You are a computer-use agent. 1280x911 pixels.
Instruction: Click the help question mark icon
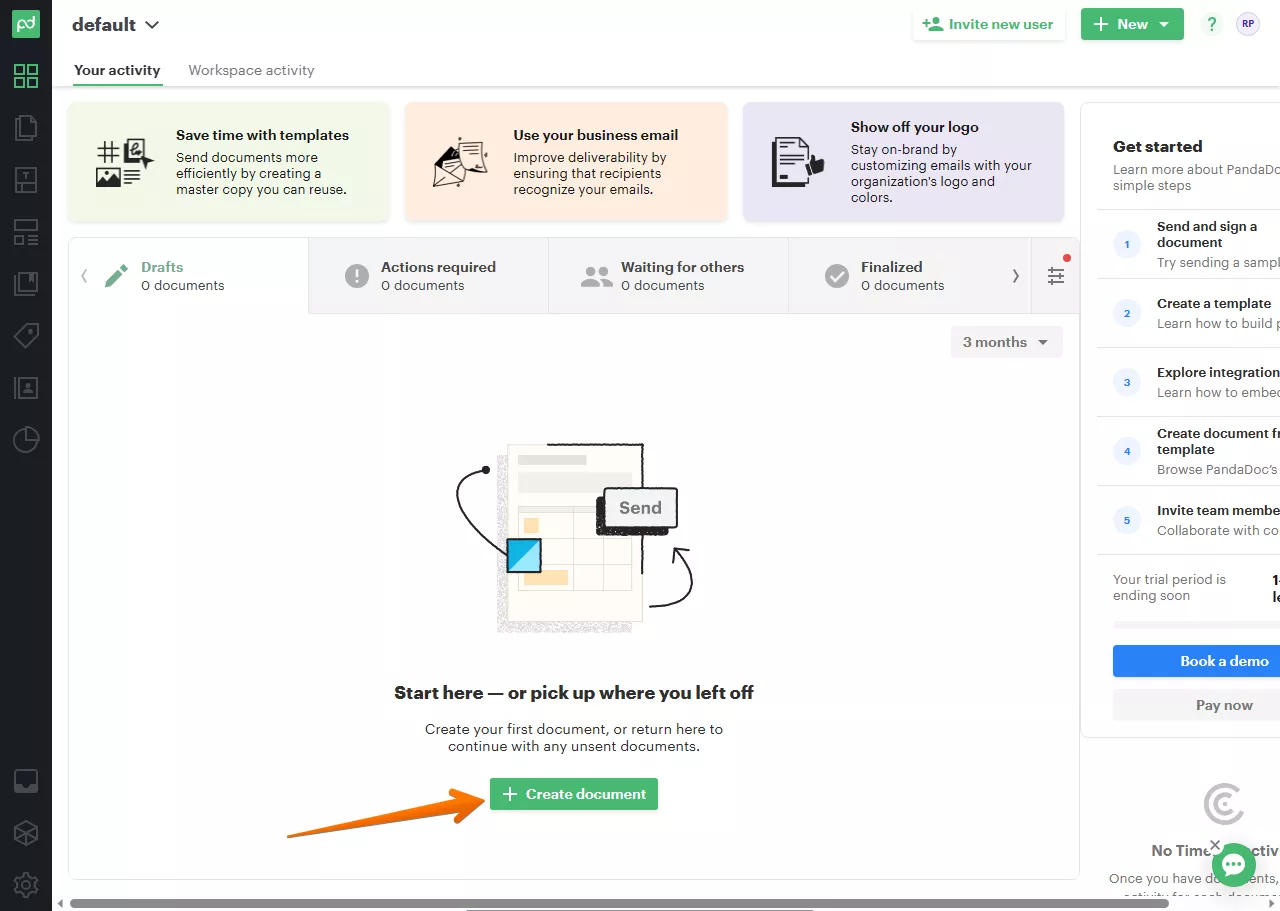(1212, 25)
